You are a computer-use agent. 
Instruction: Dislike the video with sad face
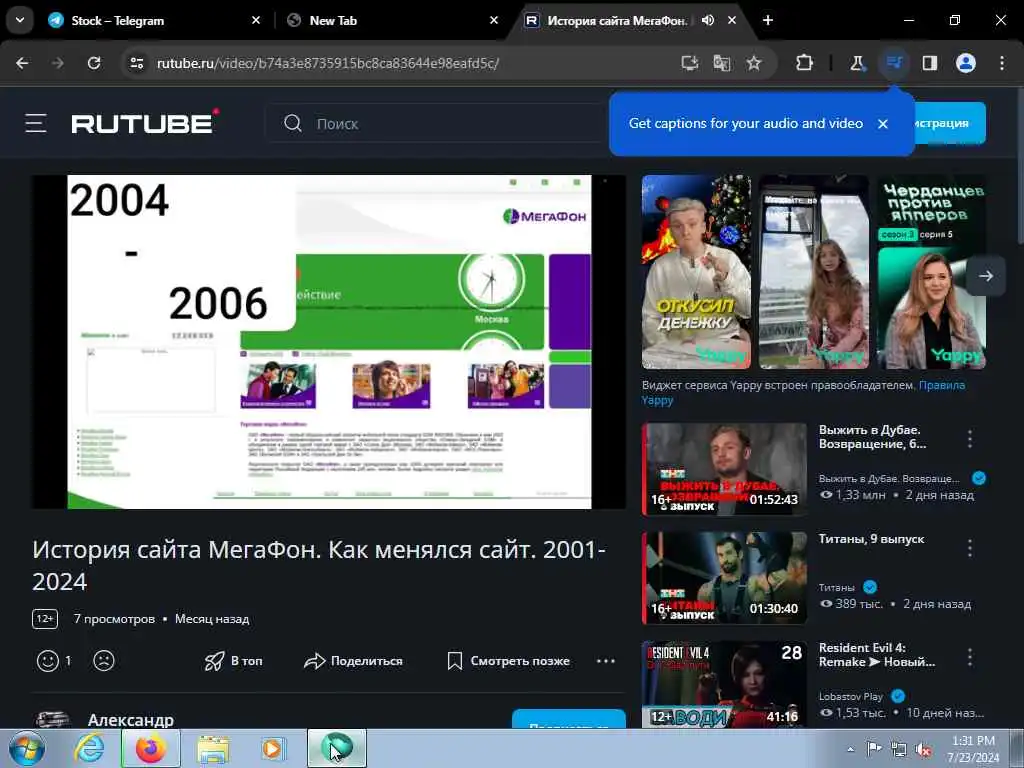[104, 661]
